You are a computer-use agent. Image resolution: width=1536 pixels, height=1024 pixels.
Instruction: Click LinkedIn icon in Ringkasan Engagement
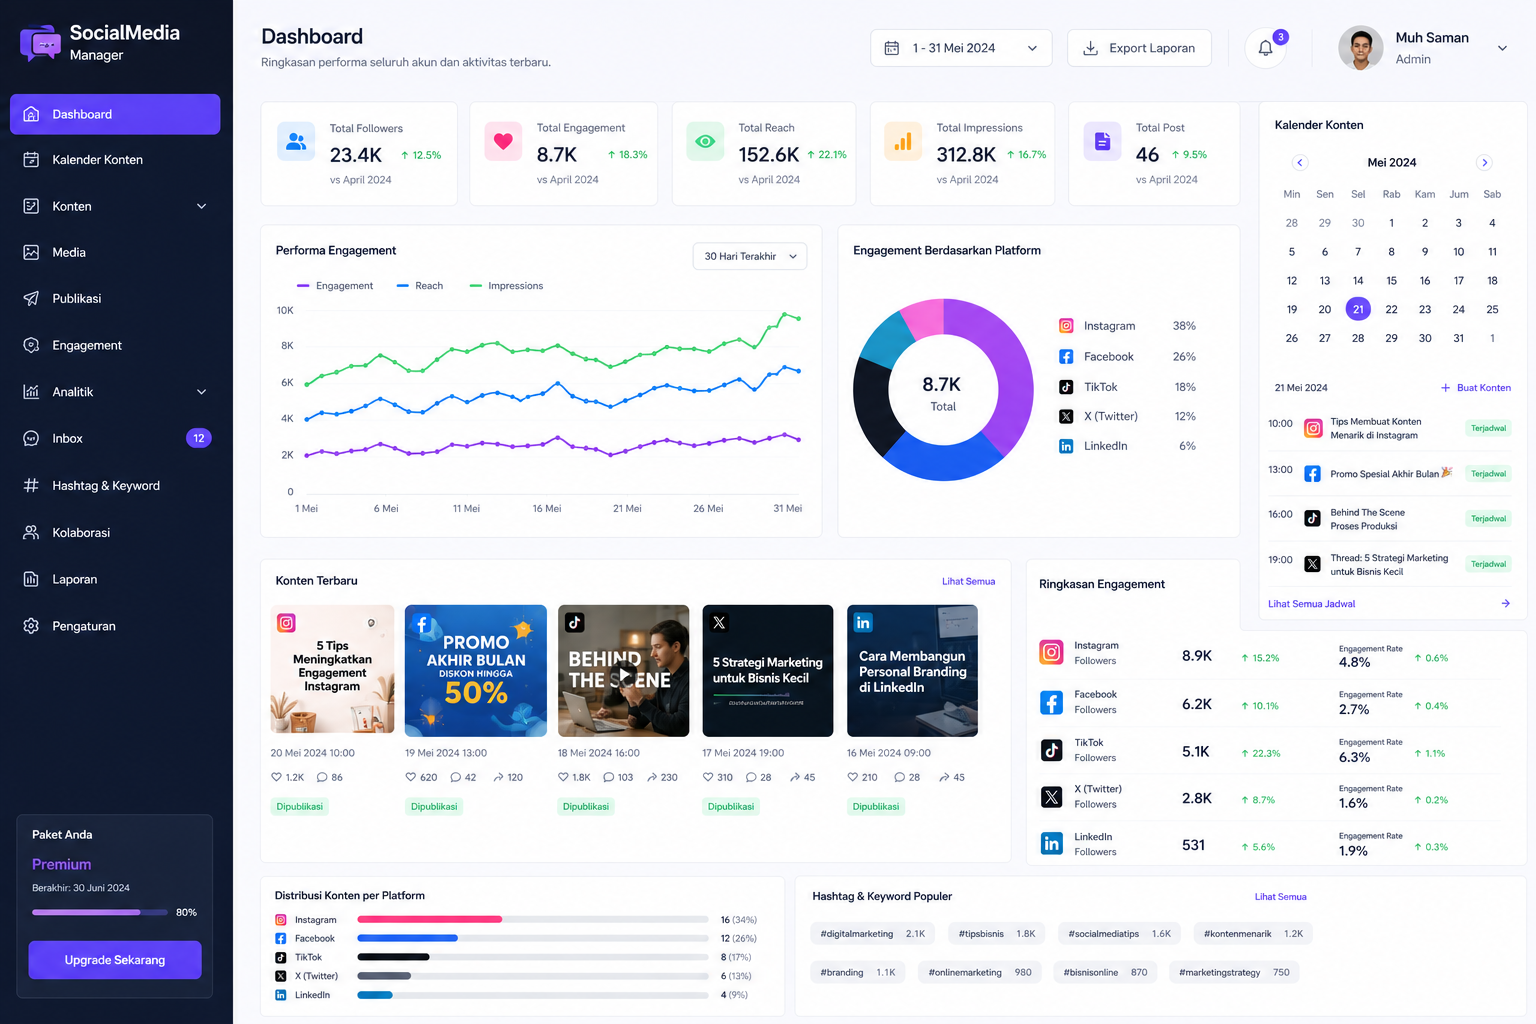(1052, 844)
